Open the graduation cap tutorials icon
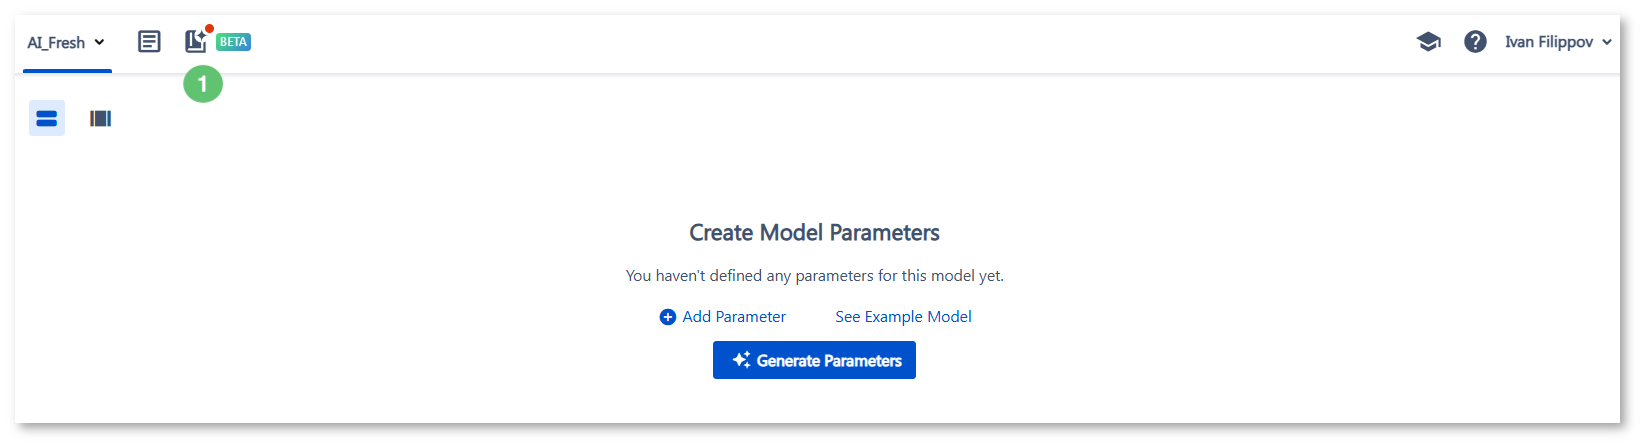The image size is (1645, 448). tap(1428, 42)
